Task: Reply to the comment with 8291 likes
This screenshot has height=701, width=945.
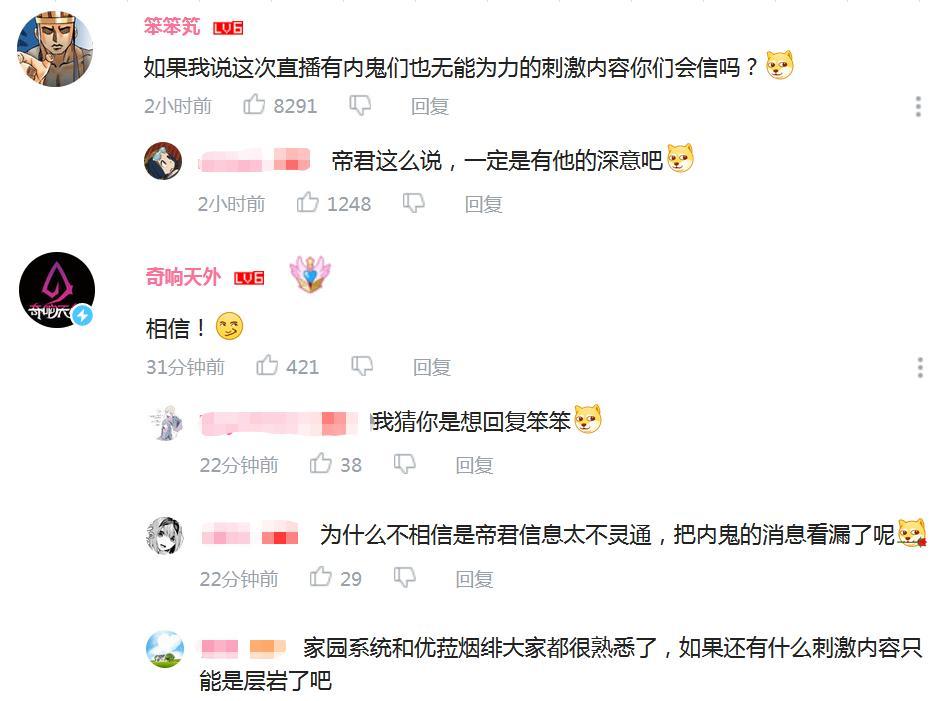Action: click(430, 106)
